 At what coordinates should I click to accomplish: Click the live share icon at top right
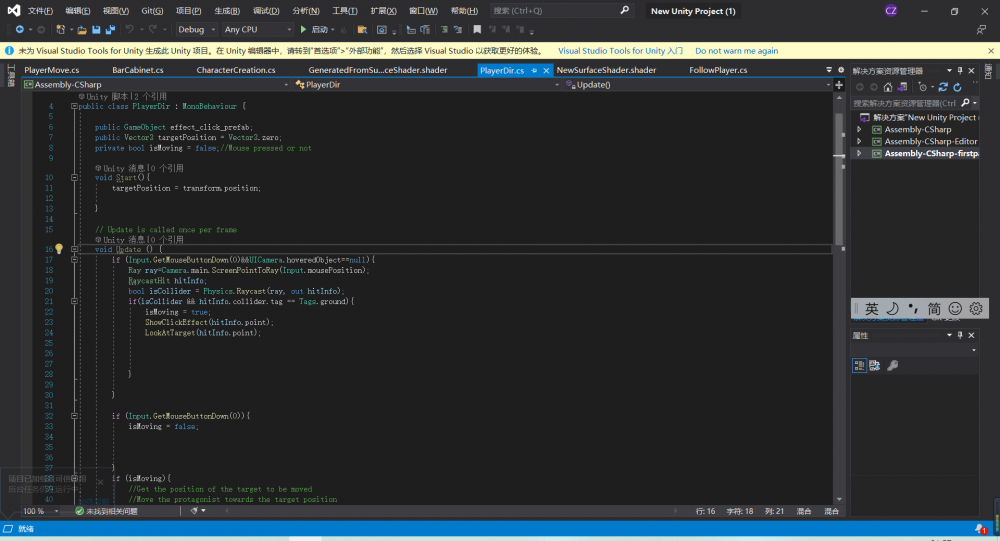982,29
